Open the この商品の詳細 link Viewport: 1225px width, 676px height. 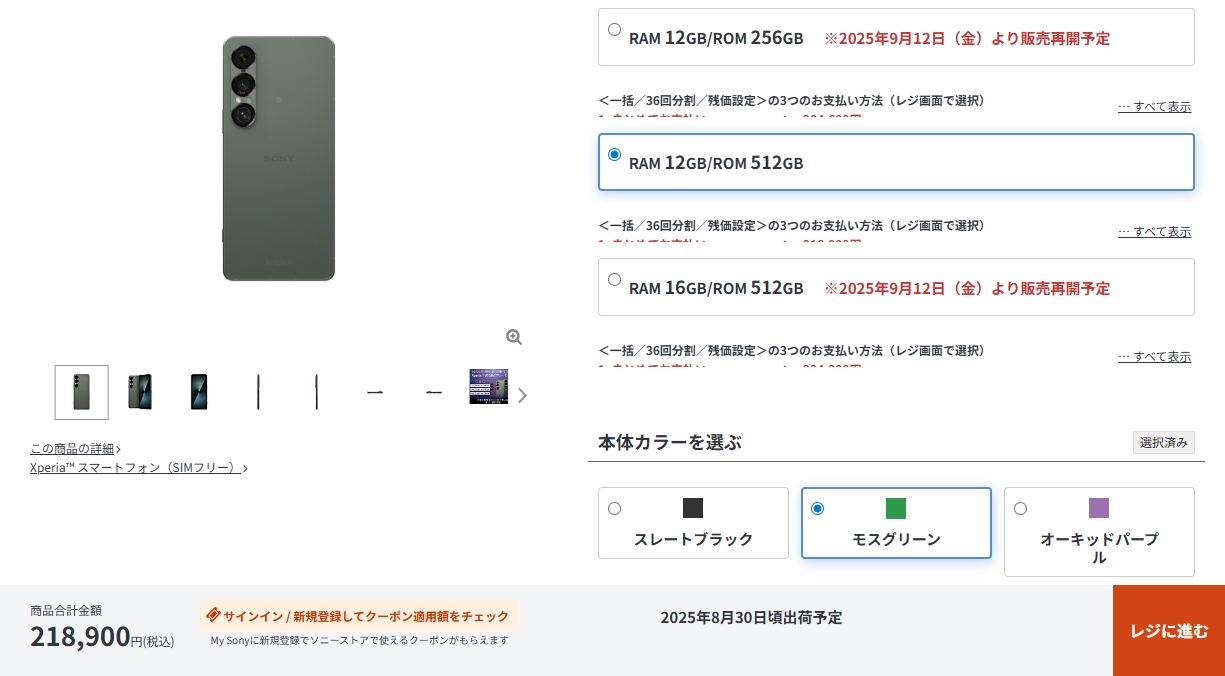tap(75, 448)
